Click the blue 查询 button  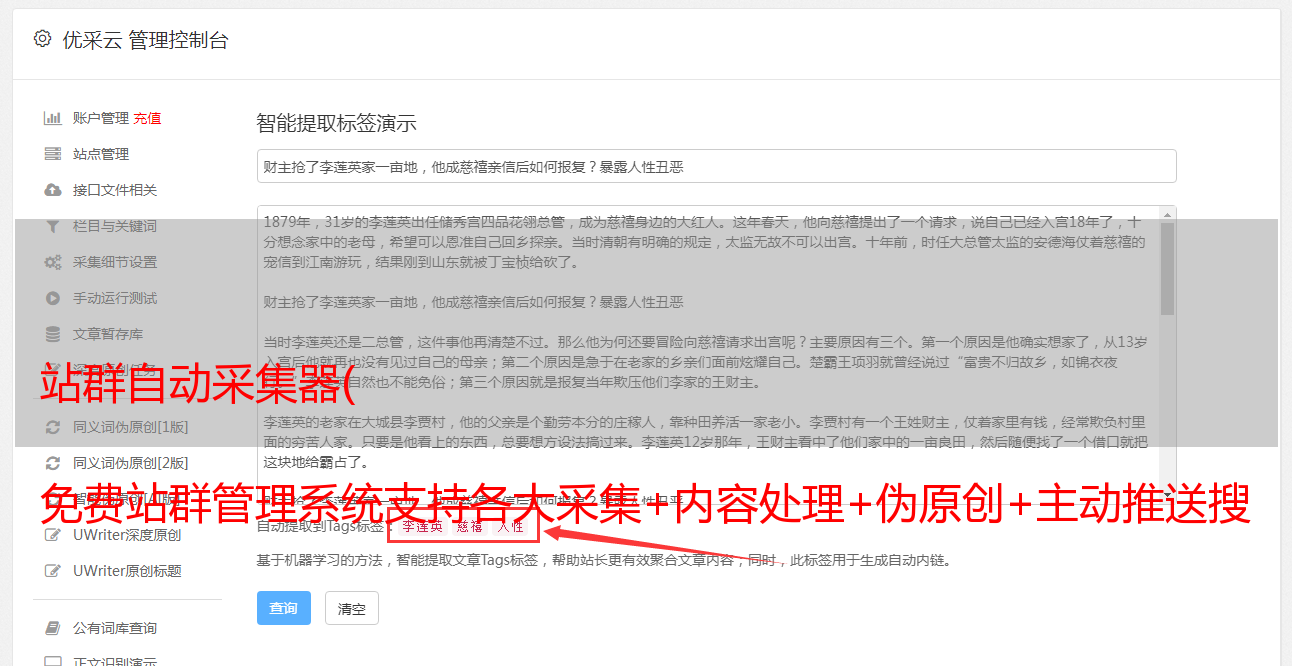point(284,608)
